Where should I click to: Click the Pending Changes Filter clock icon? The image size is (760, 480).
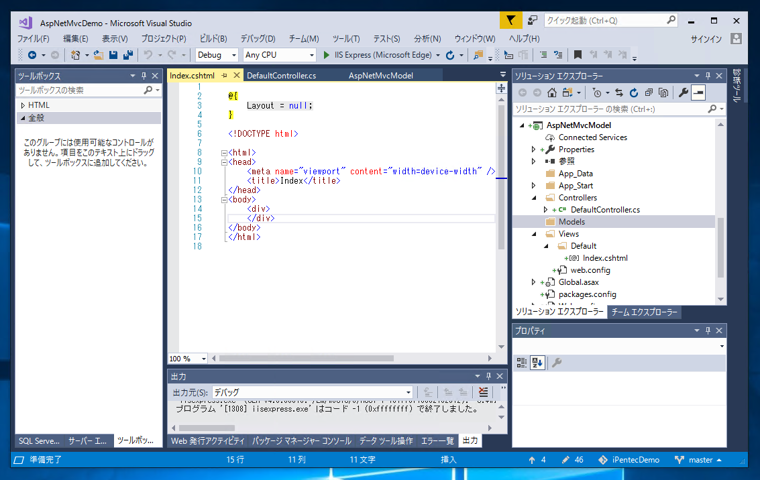(597, 93)
